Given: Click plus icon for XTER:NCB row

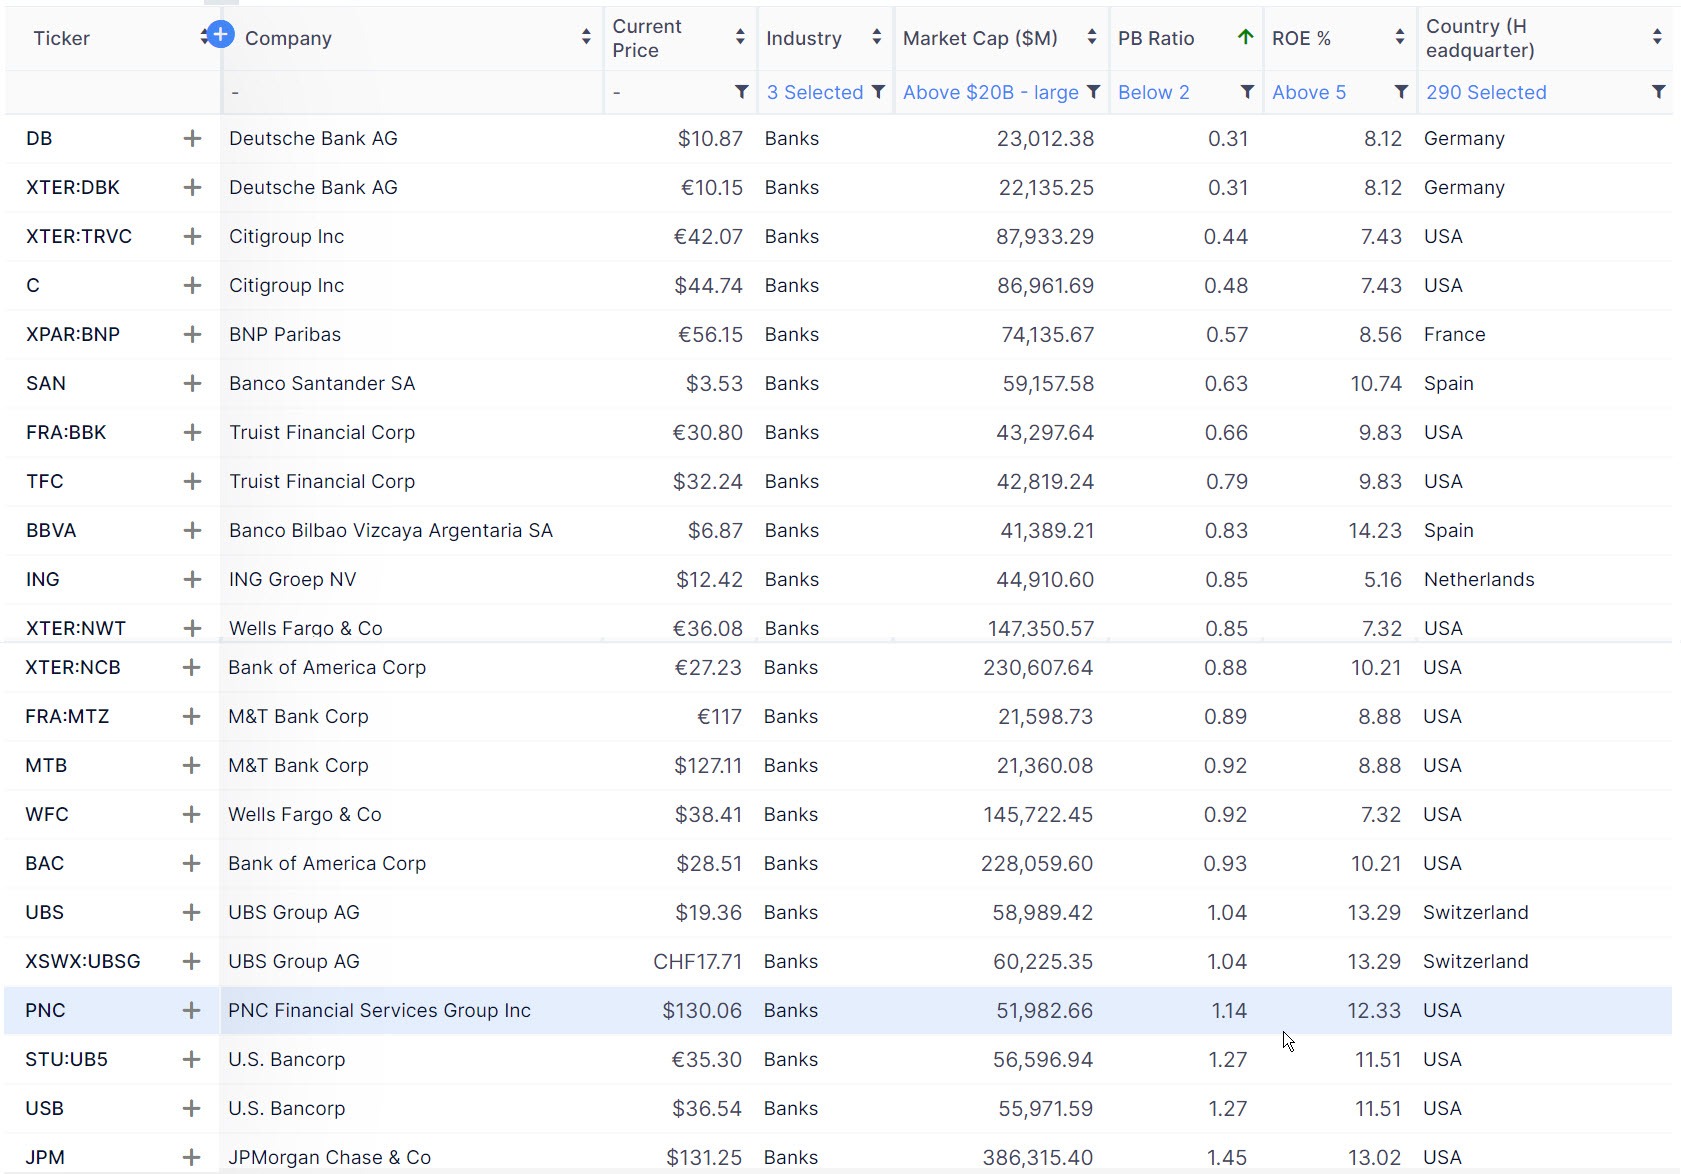Looking at the screenshot, I should point(191,668).
